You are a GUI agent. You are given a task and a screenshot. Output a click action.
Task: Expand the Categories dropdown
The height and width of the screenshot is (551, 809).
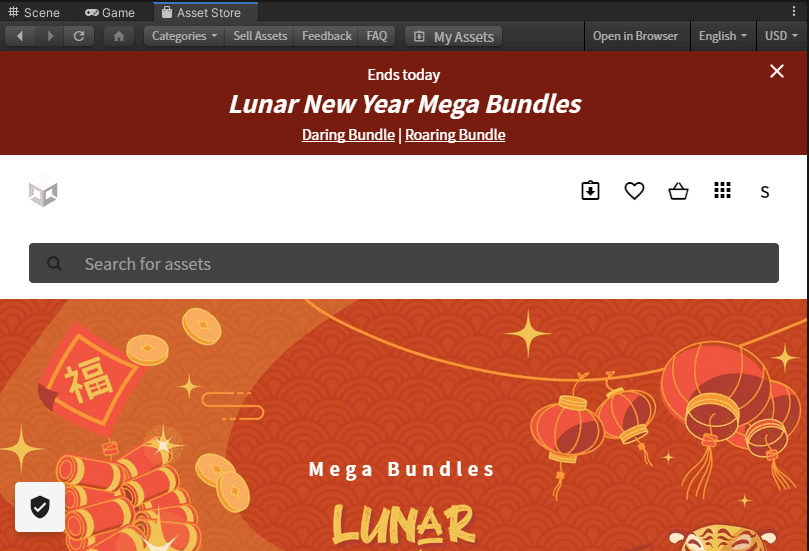tap(184, 36)
